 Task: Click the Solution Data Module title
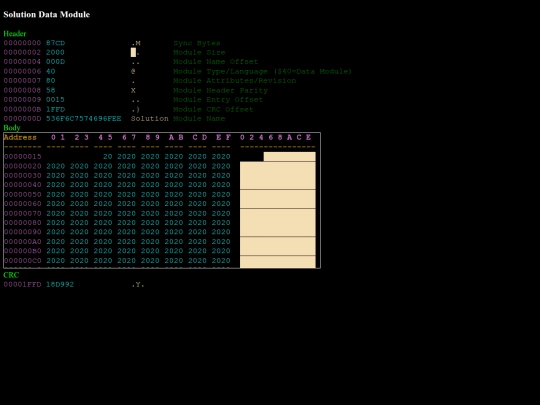click(46, 14)
